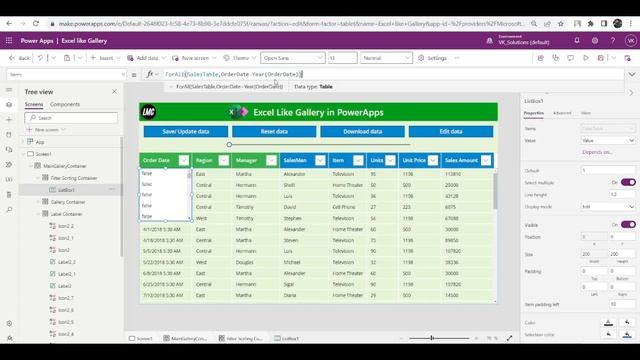Click the Save/ Update data button

coord(186,131)
